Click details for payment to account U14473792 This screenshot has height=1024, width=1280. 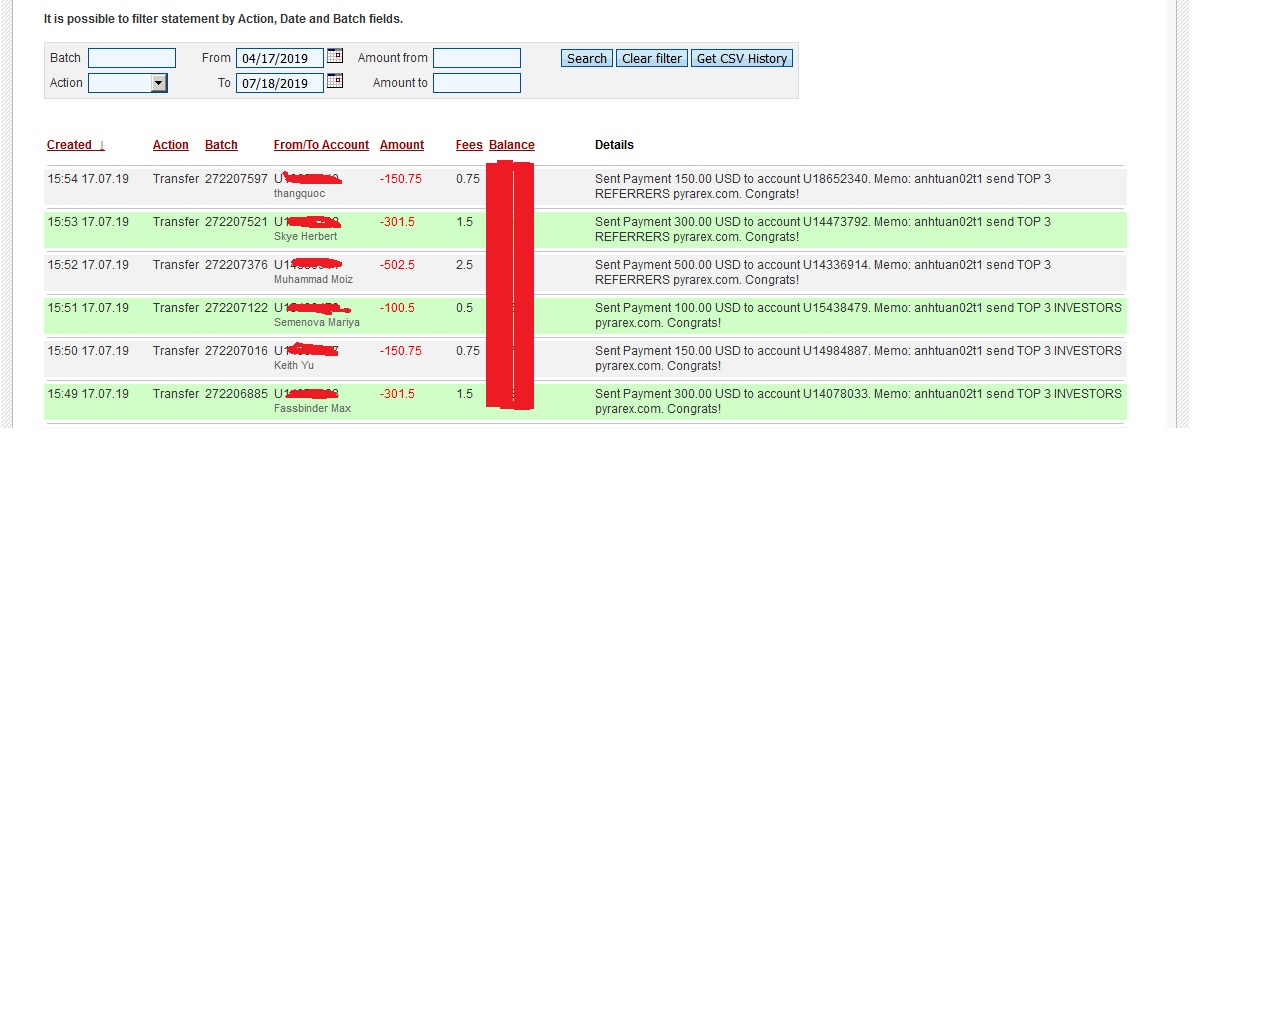(823, 230)
